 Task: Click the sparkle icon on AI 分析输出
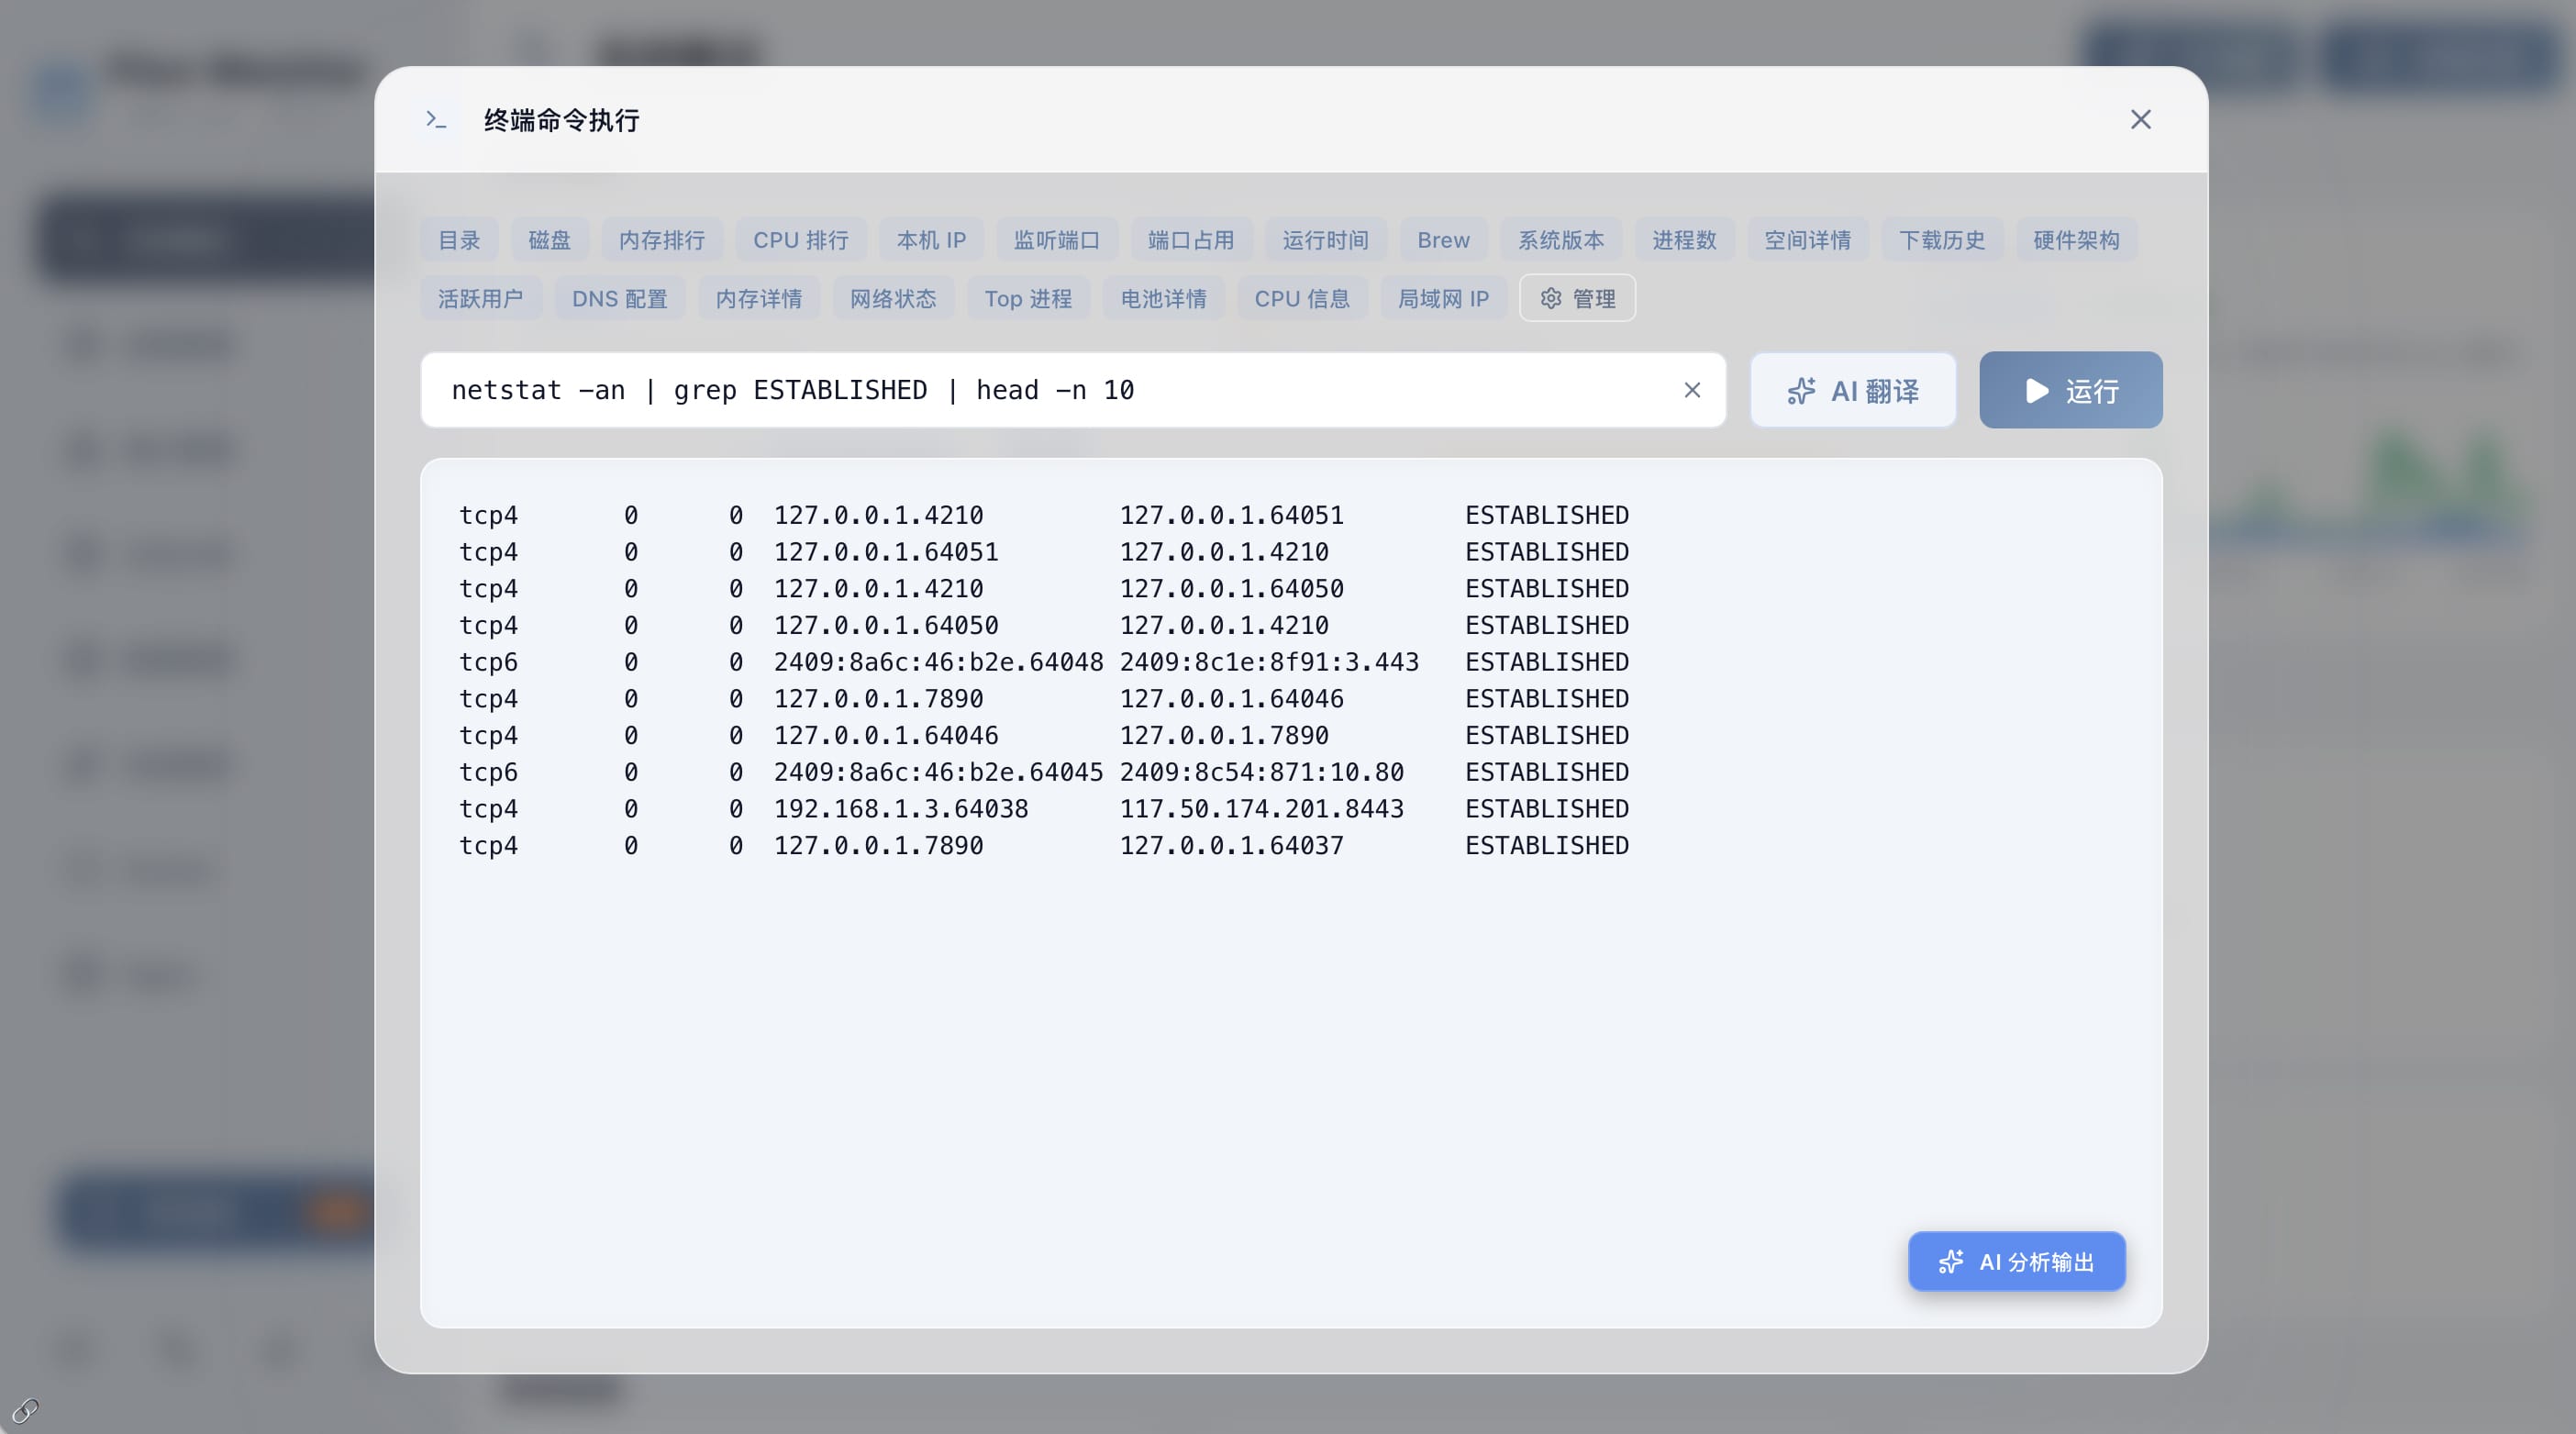click(x=1950, y=1262)
